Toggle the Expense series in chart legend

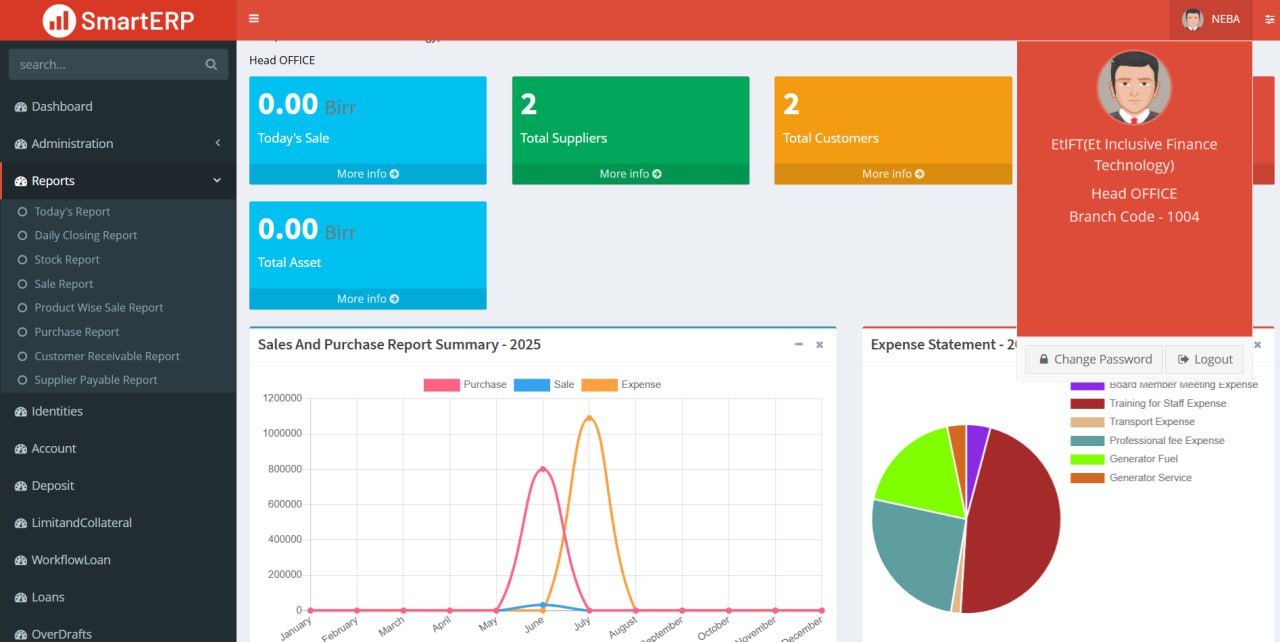(621, 385)
